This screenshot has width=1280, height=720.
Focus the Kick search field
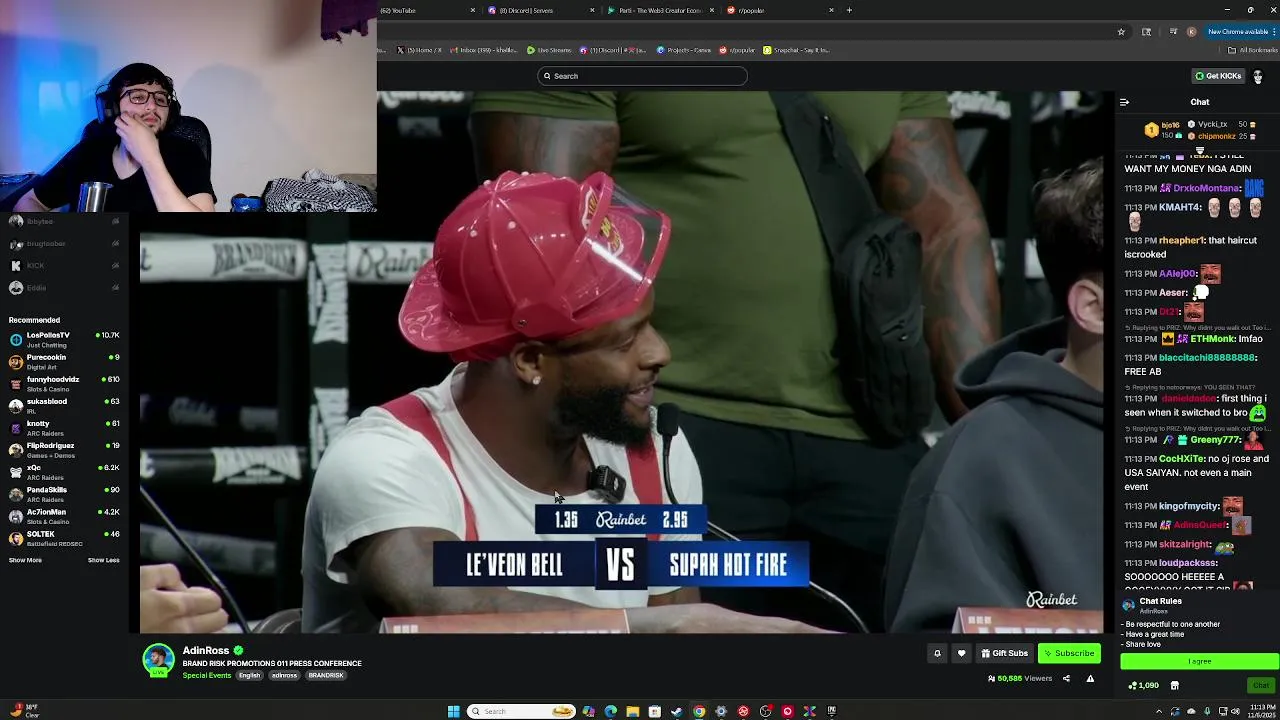coord(642,76)
